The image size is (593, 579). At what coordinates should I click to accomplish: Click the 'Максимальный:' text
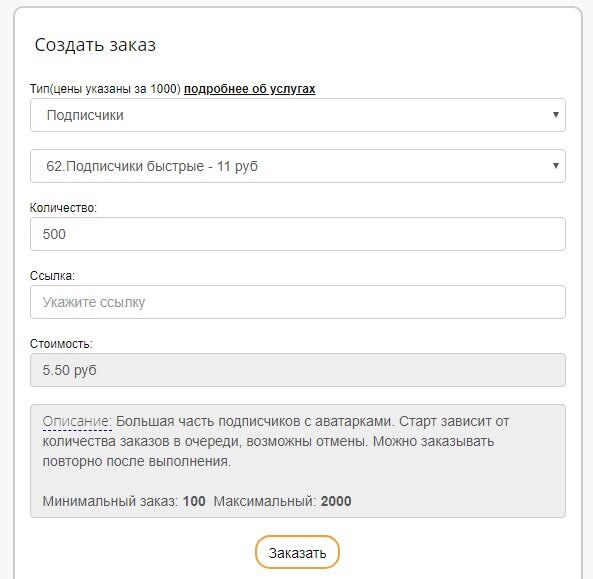tap(265, 501)
